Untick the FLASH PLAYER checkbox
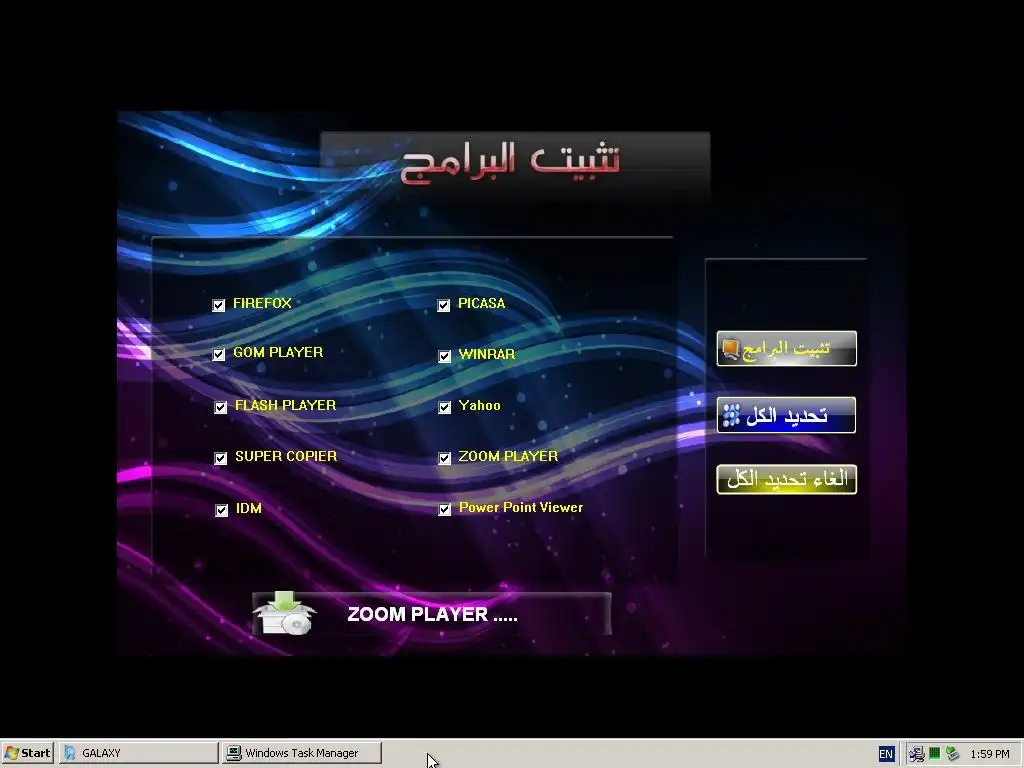 (x=221, y=408)
